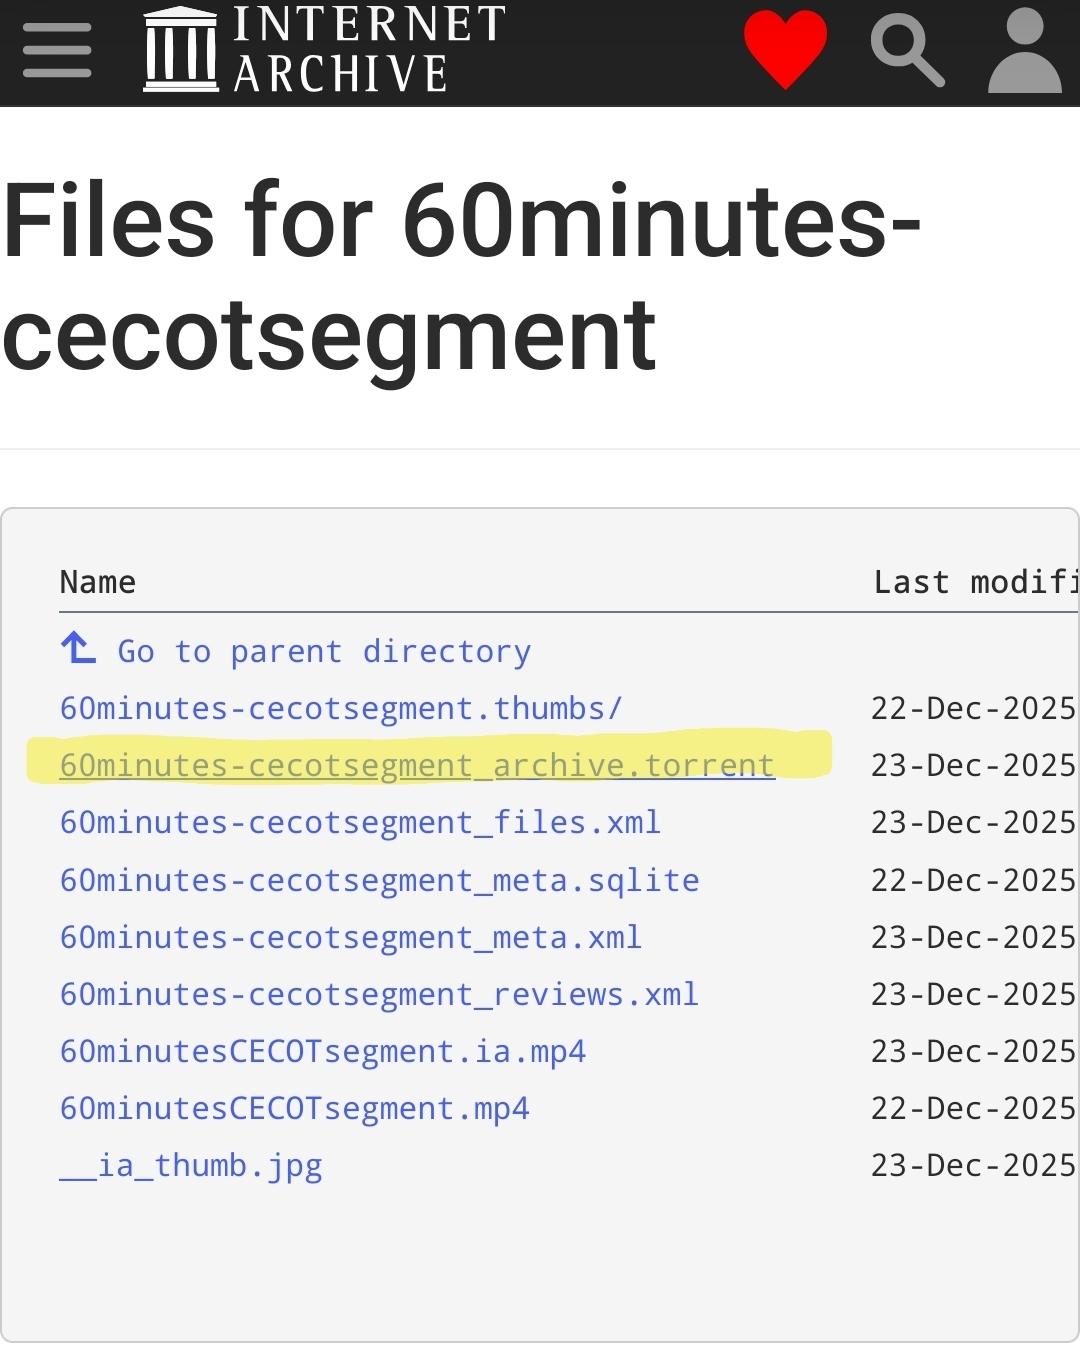Viewport: 1080px width, 1347px height.
Task: Open the 60minutes-cecotsegment_meta.sqlite file
Action: 379,880
